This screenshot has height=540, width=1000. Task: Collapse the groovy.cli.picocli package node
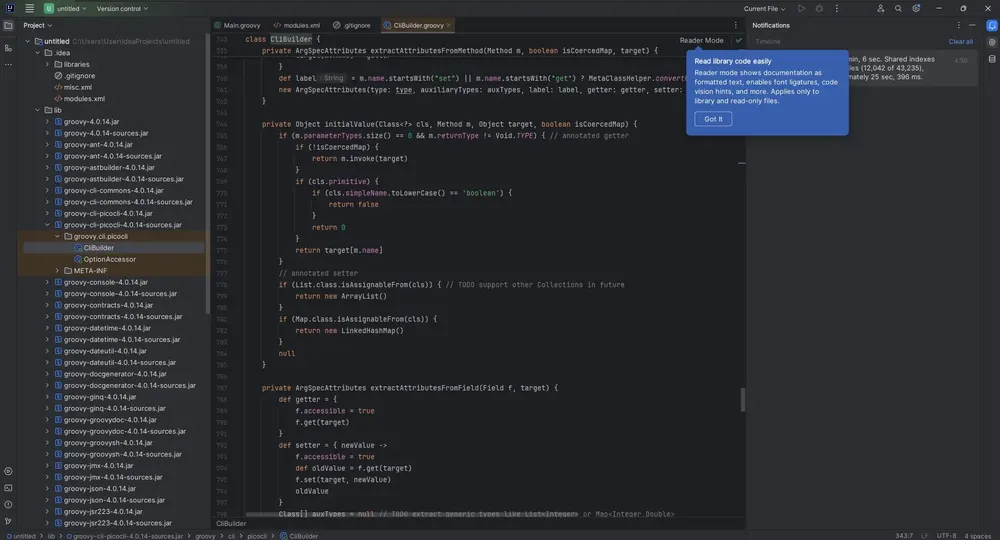(57, 237)
